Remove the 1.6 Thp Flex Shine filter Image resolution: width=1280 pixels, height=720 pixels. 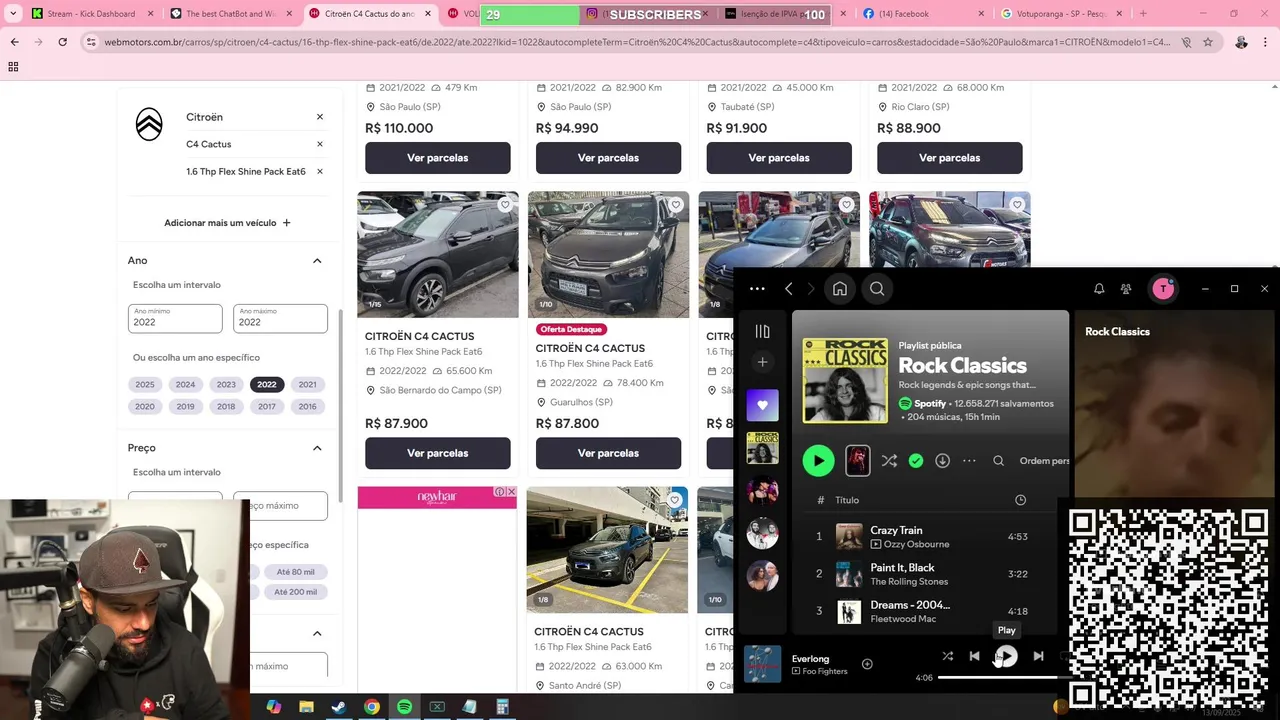tap(320, 171)
